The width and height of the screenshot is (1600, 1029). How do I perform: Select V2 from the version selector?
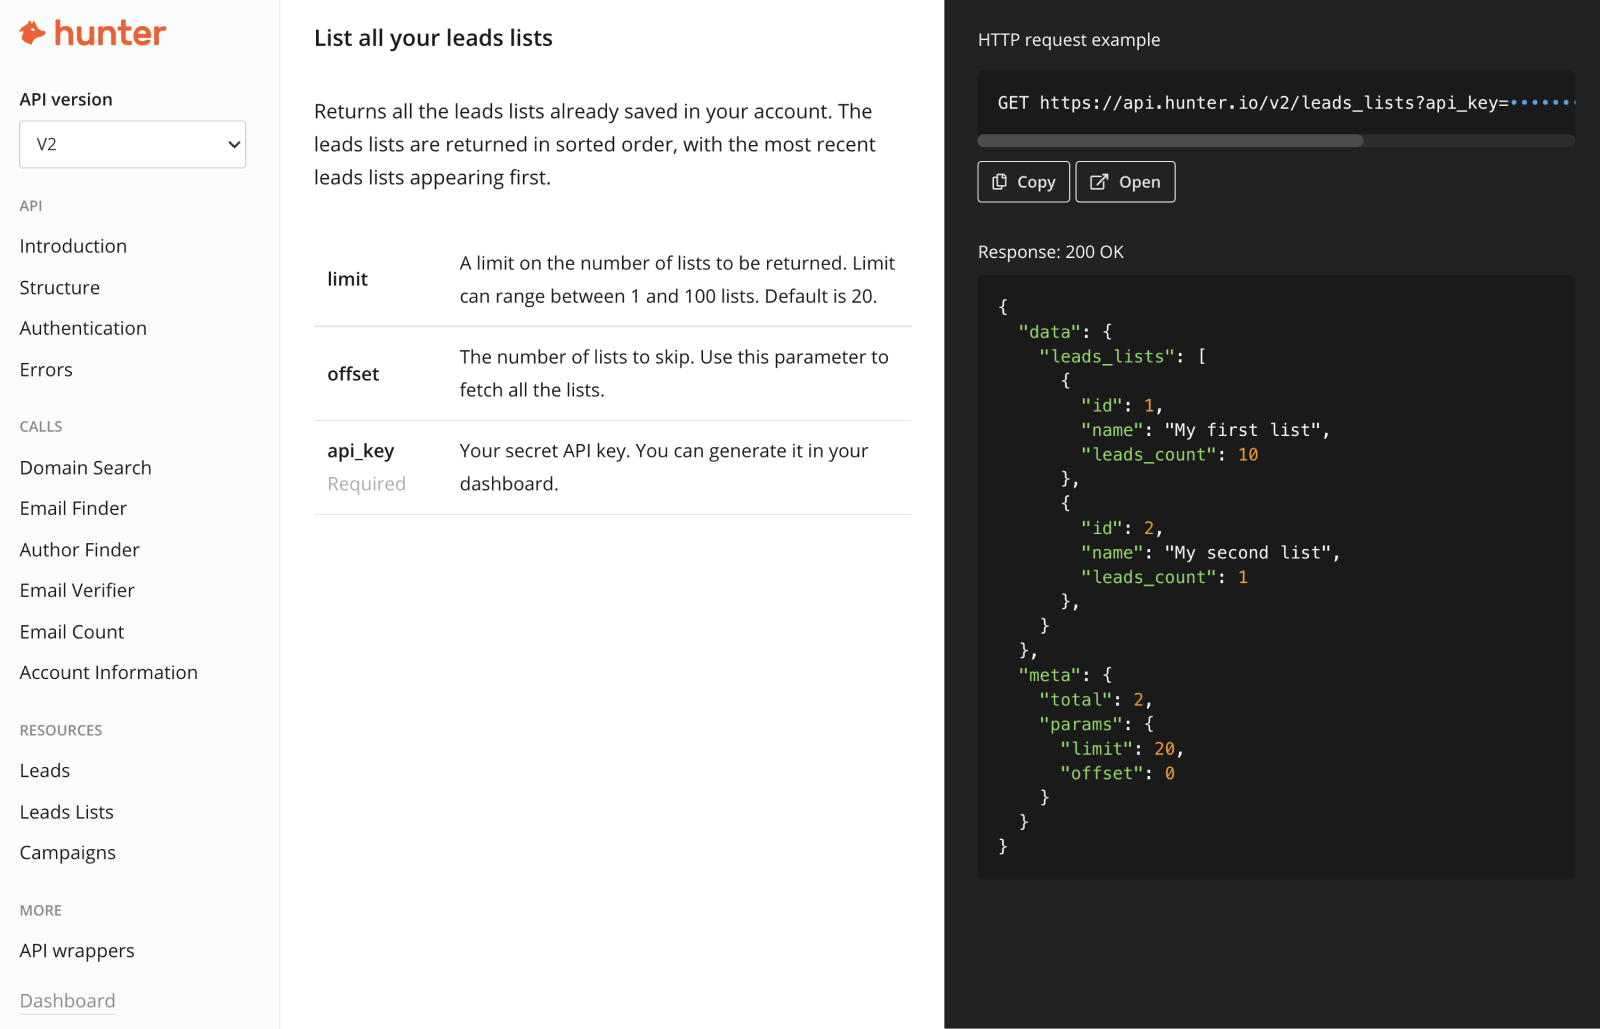pyautogui.click(x=132, y=144)
